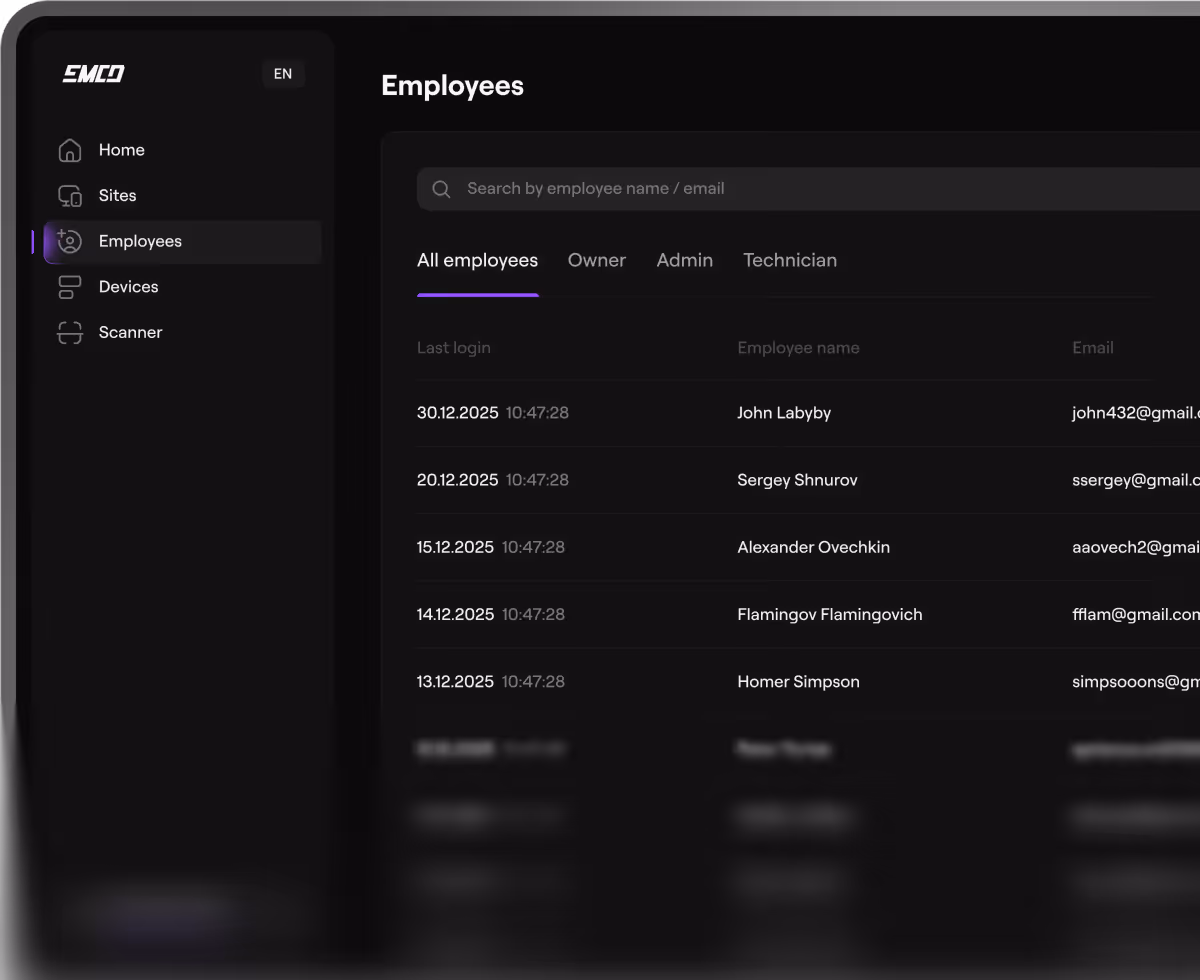The height and width of the screenshot is (980, 1200).
Task: Click the ssergey@gmail email cell
Action: 1136,480
